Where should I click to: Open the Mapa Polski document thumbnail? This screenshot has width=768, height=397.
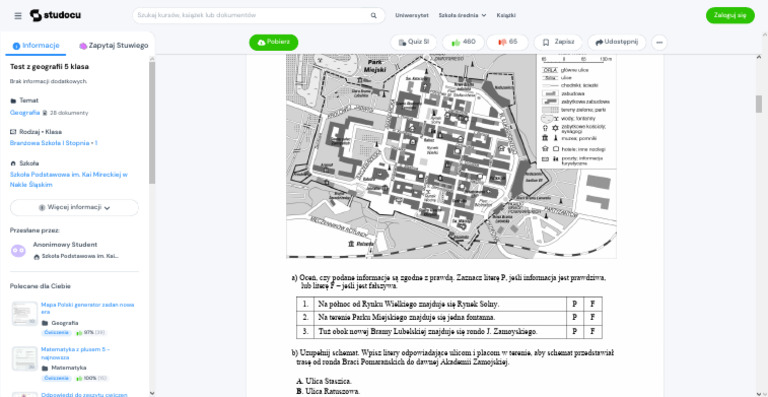pyautogui.click(x=24, y=314)
